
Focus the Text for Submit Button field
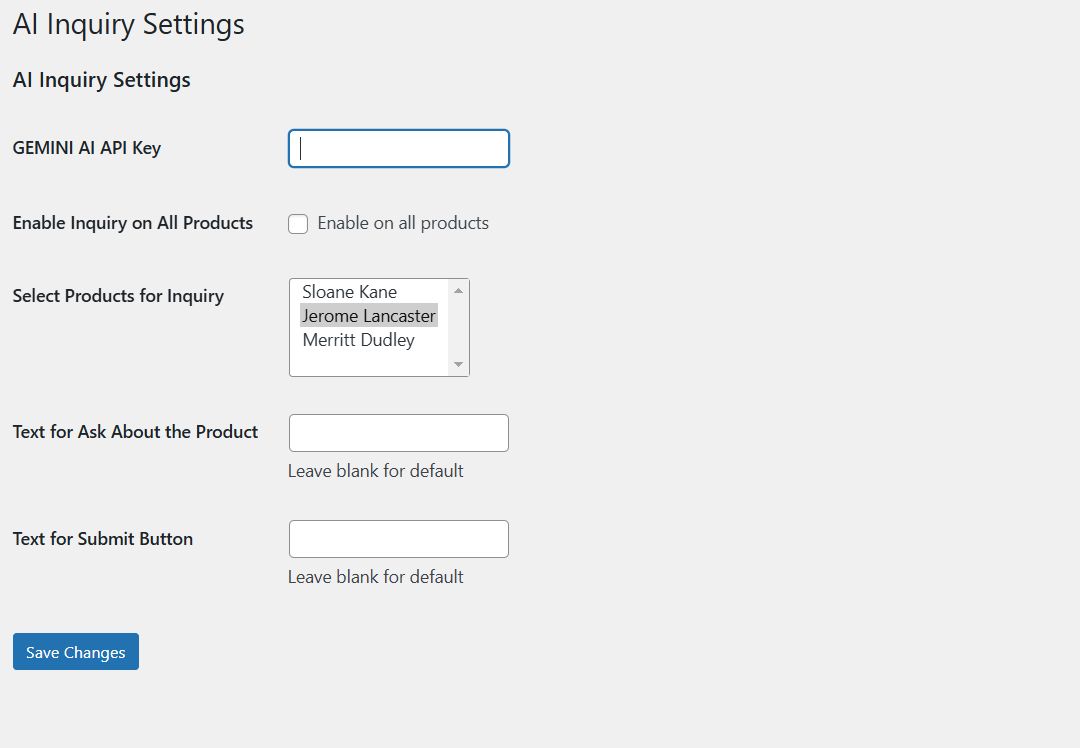pos(399,539)
